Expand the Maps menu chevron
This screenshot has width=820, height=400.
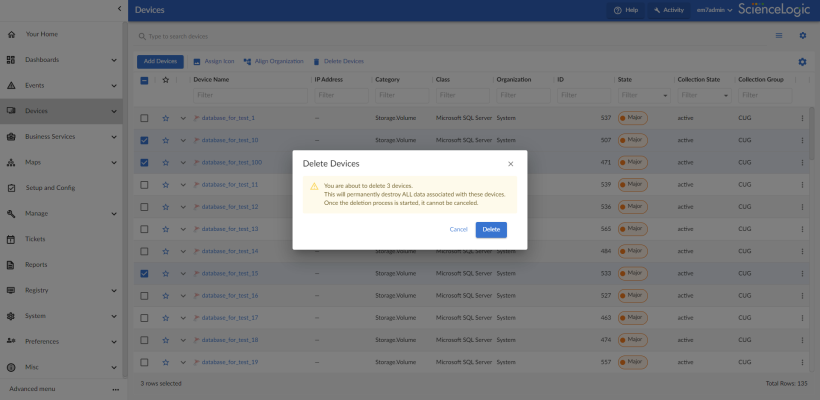pyautogui.click(x=114, y=163)
